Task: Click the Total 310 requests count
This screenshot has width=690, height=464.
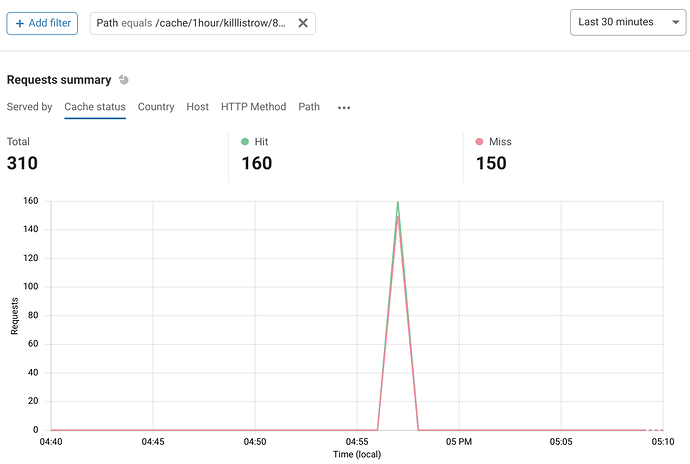Action: tap(22, 163)
